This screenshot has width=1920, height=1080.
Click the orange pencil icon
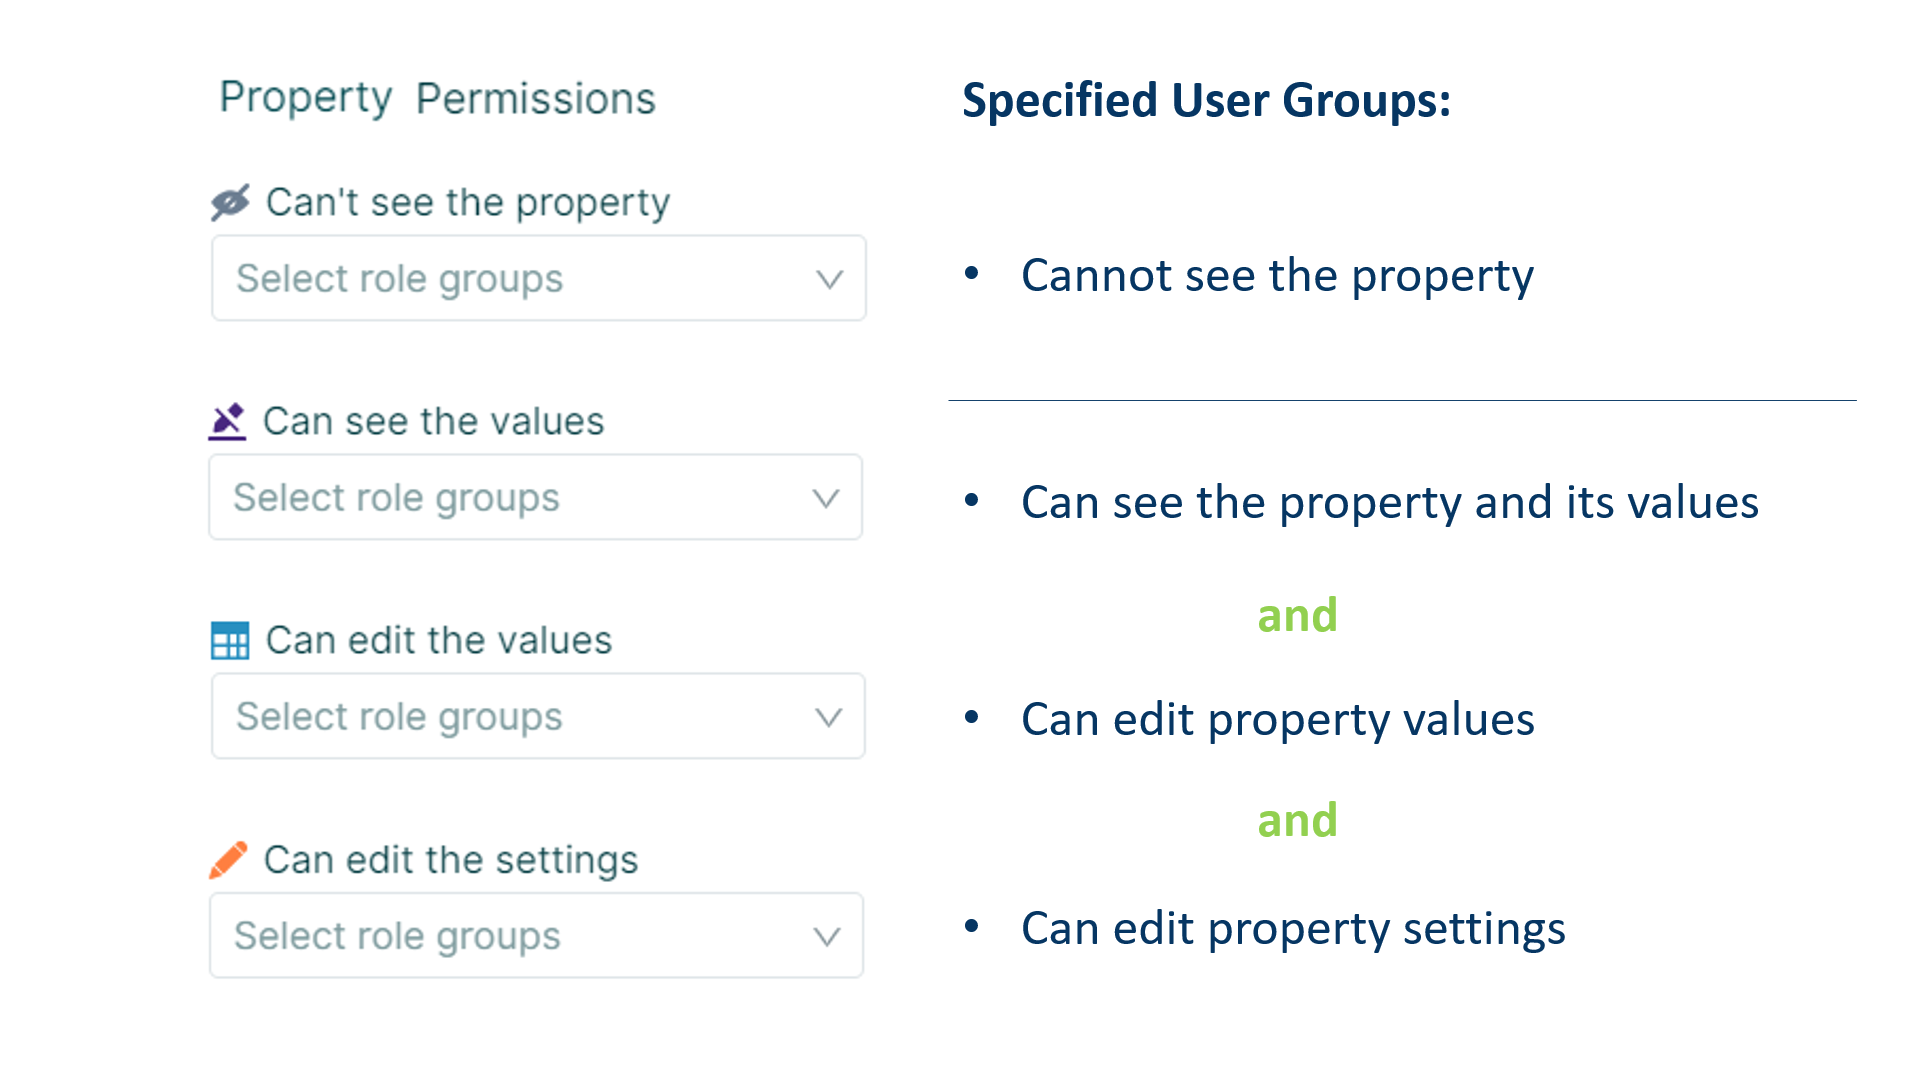click(228, 860)
